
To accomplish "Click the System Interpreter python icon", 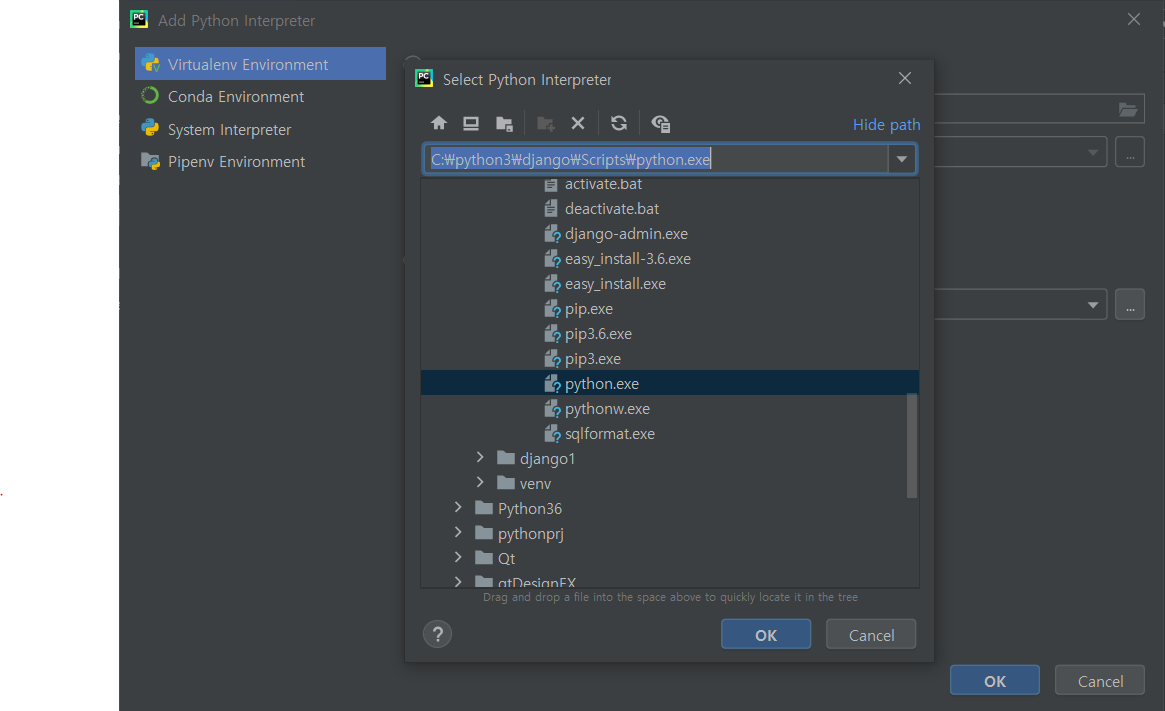I will pyautogui.click(x=150, y=129).
